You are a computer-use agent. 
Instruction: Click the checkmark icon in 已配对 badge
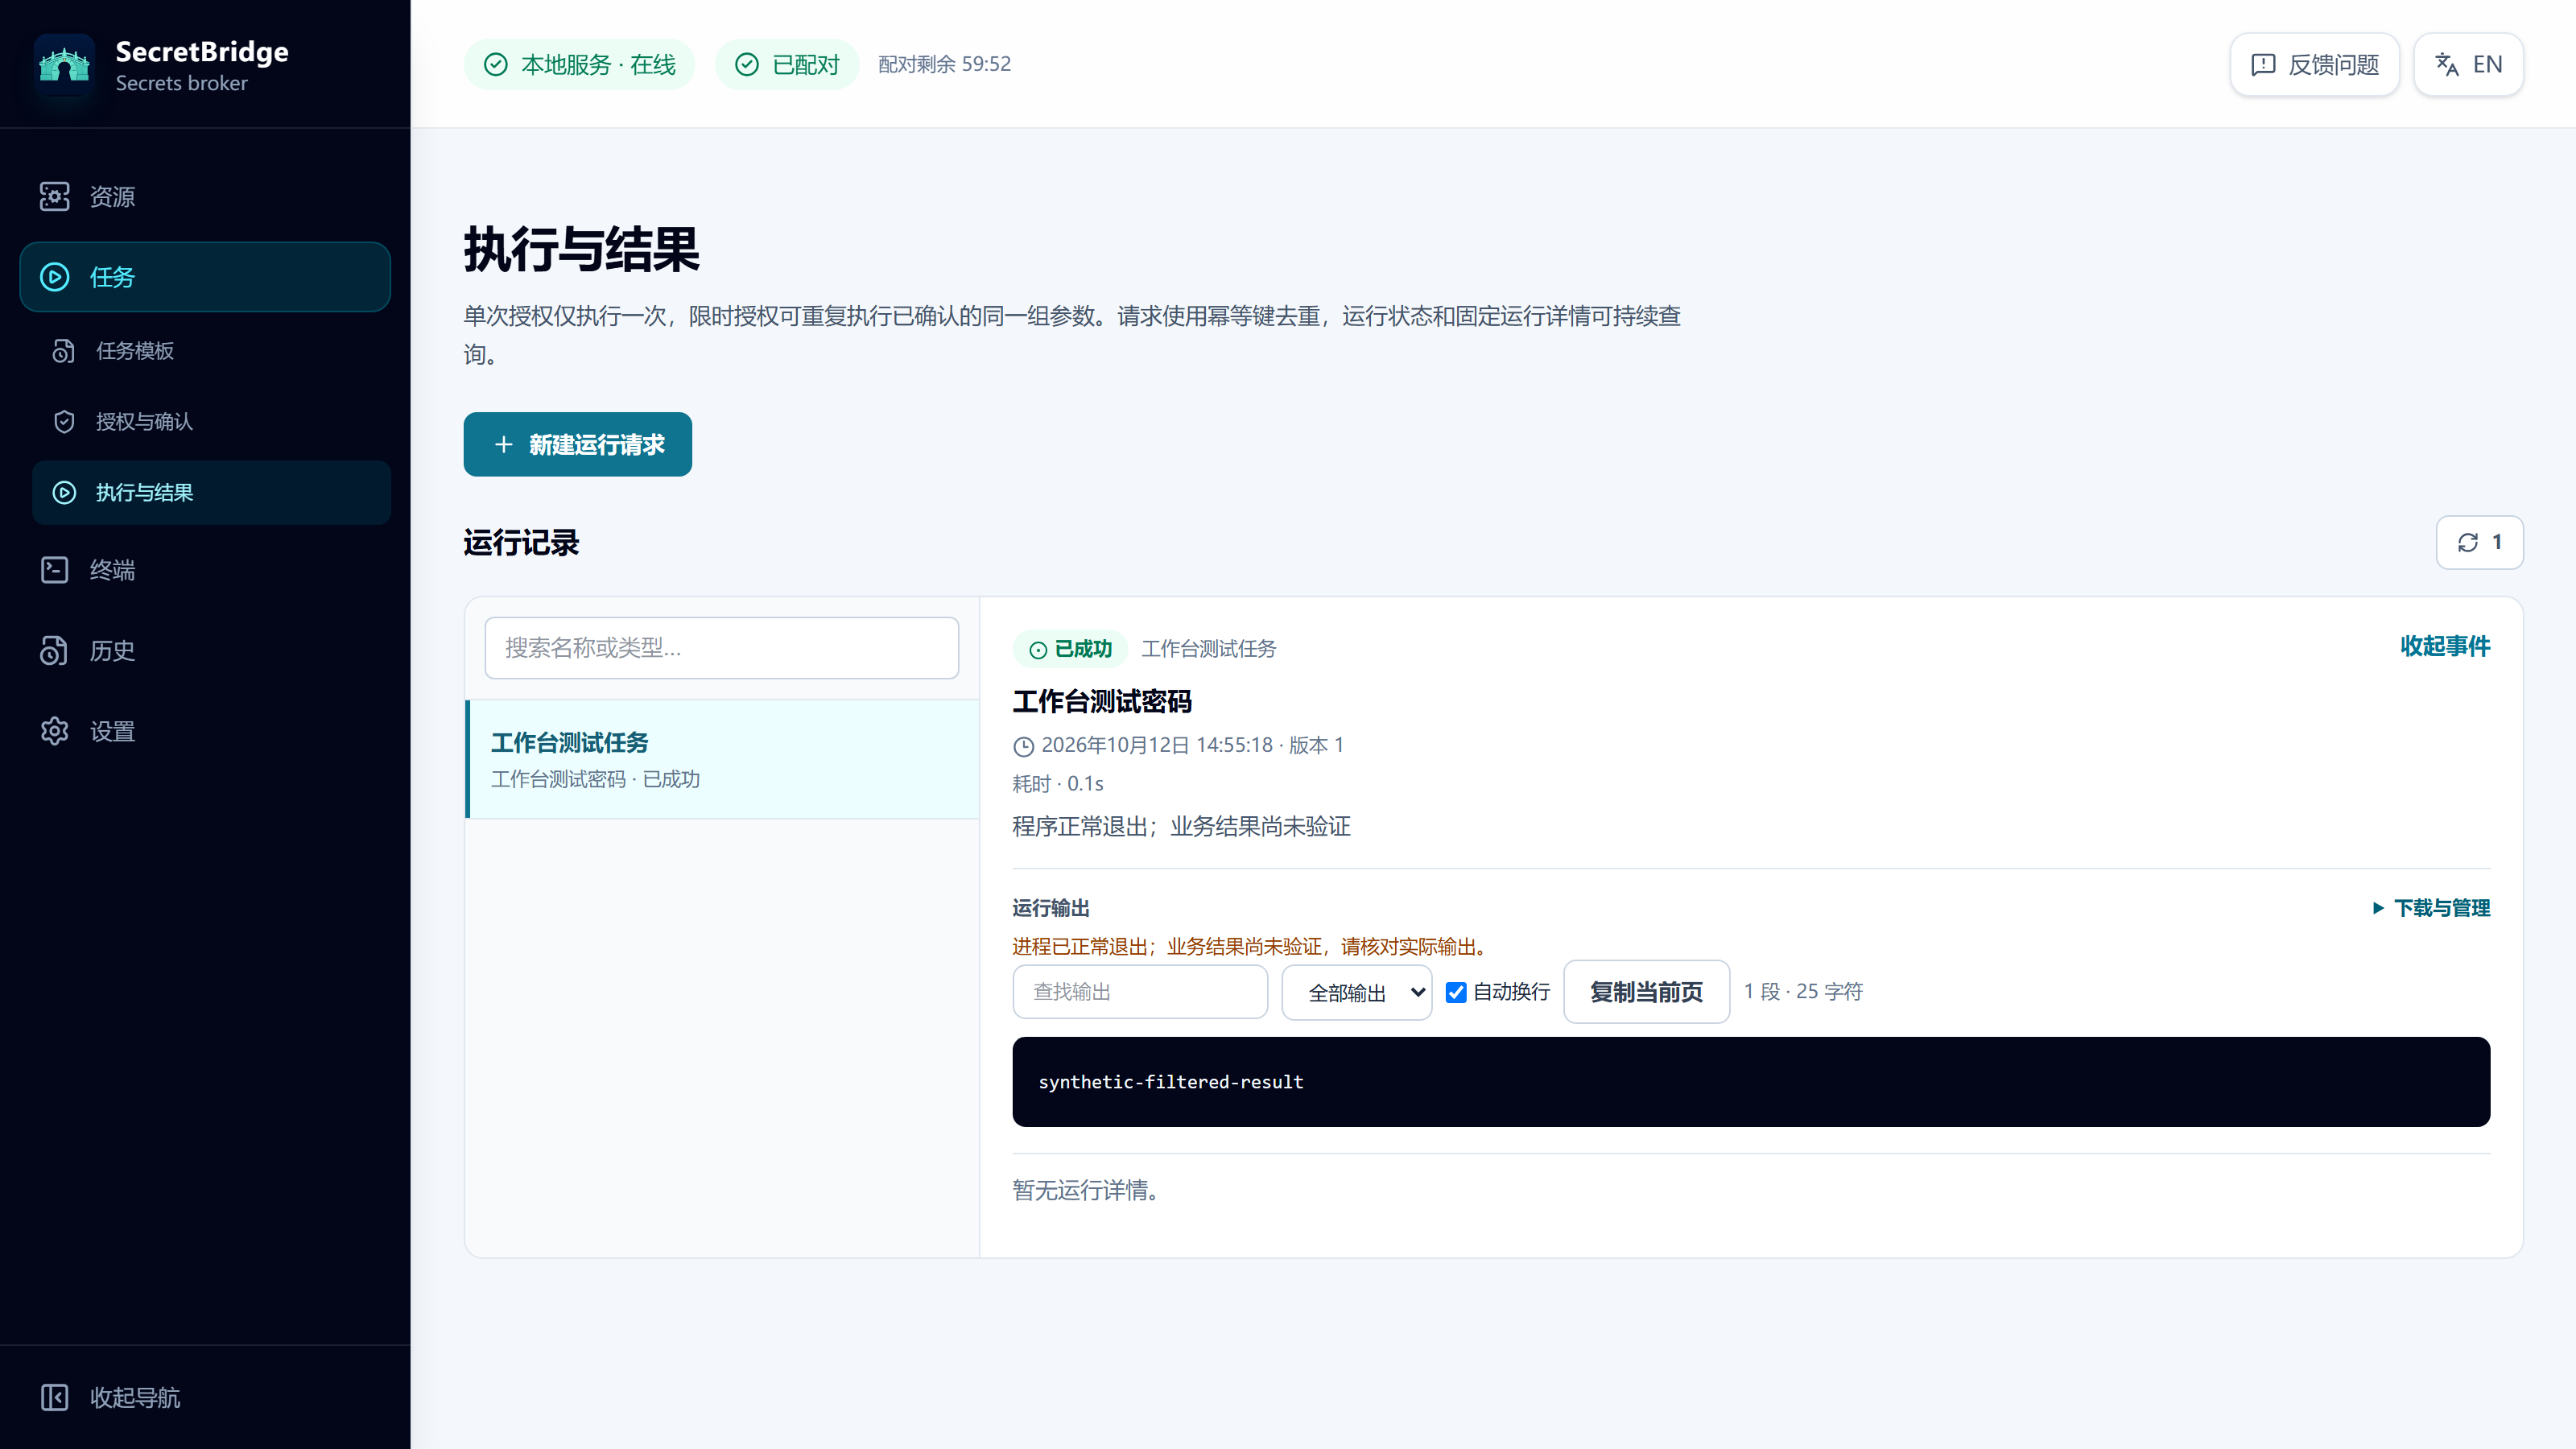coord(747,65)
